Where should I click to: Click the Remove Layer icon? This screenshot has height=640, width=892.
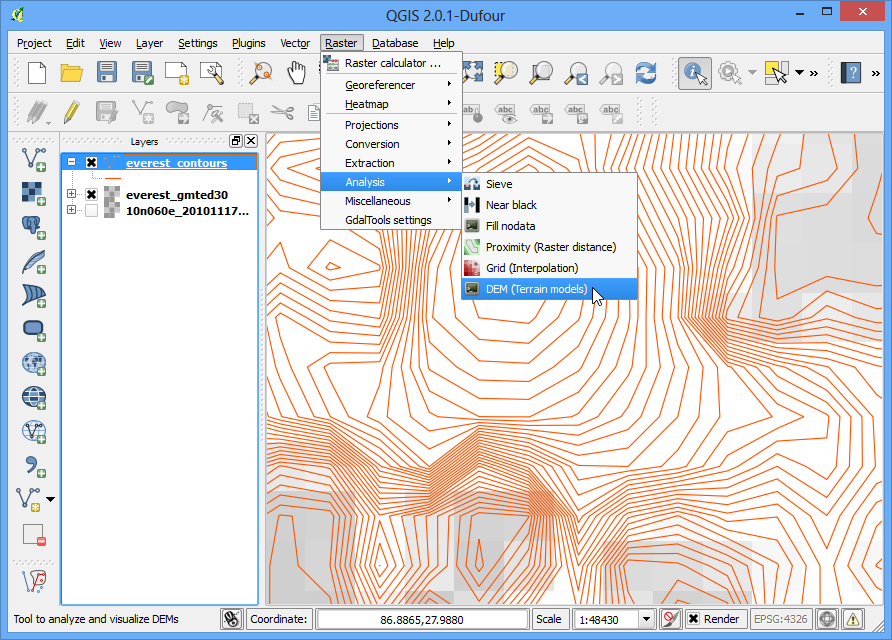point(34,535)
